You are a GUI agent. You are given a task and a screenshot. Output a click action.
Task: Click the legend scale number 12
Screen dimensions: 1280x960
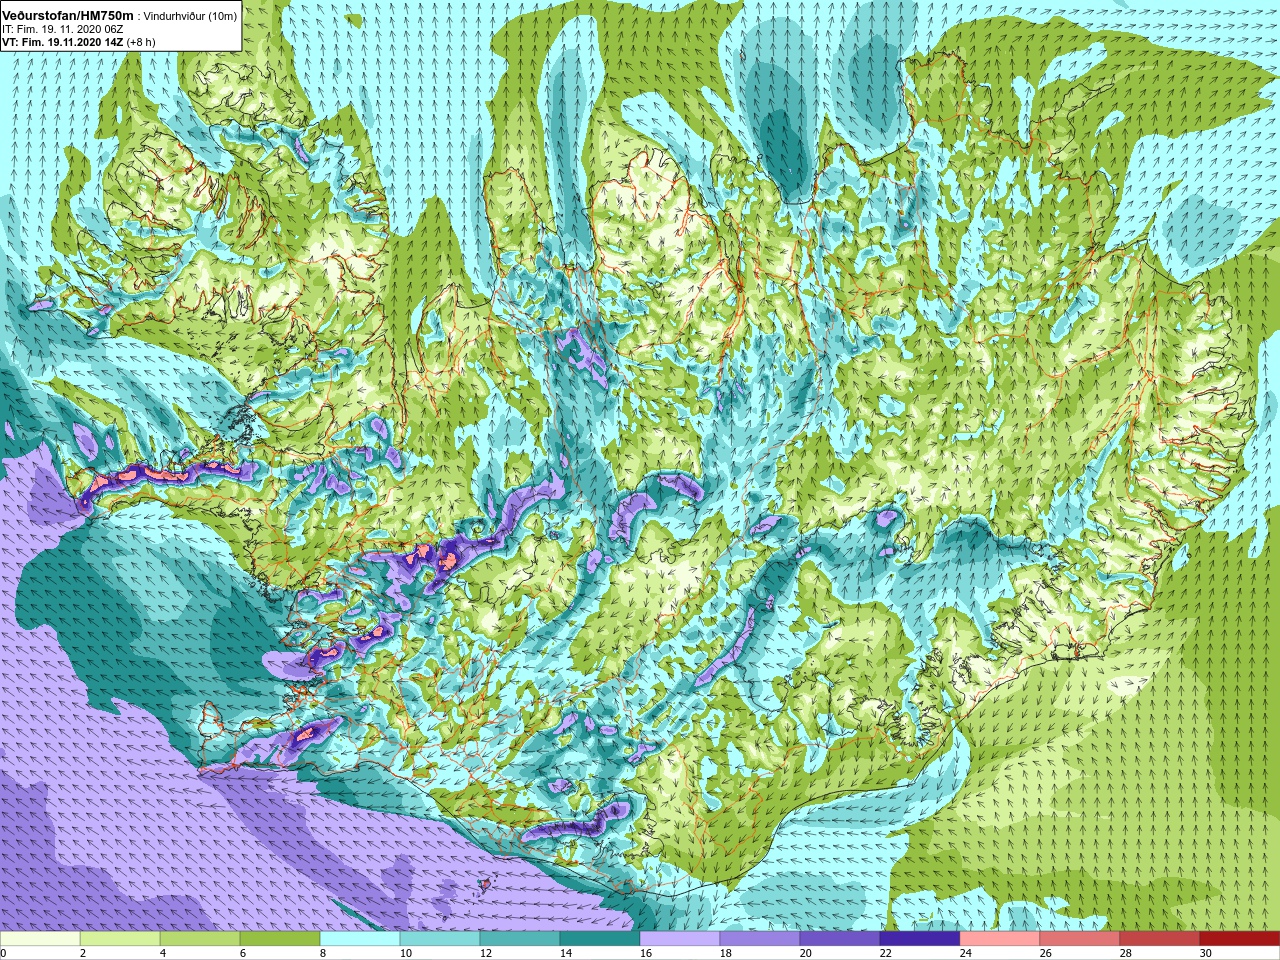485,953
